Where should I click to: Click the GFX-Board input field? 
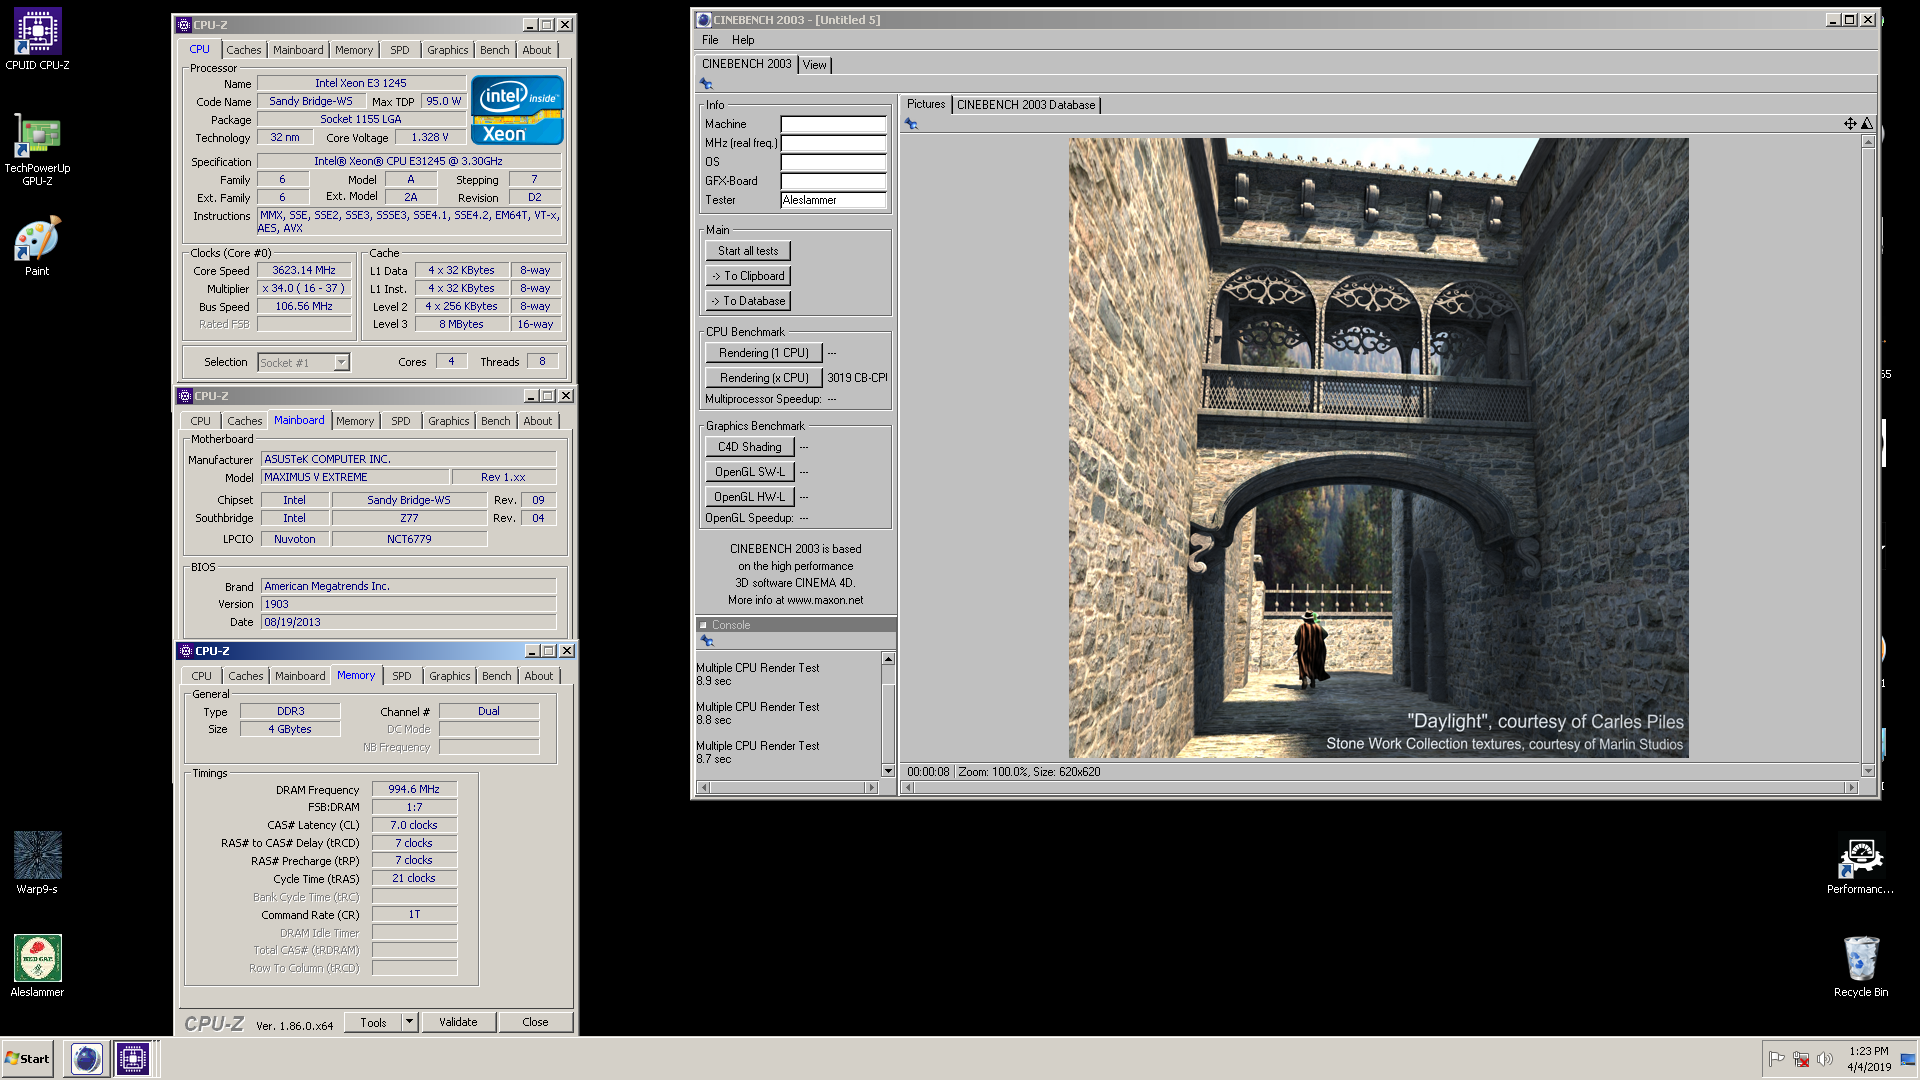click(x=833, y=181)
